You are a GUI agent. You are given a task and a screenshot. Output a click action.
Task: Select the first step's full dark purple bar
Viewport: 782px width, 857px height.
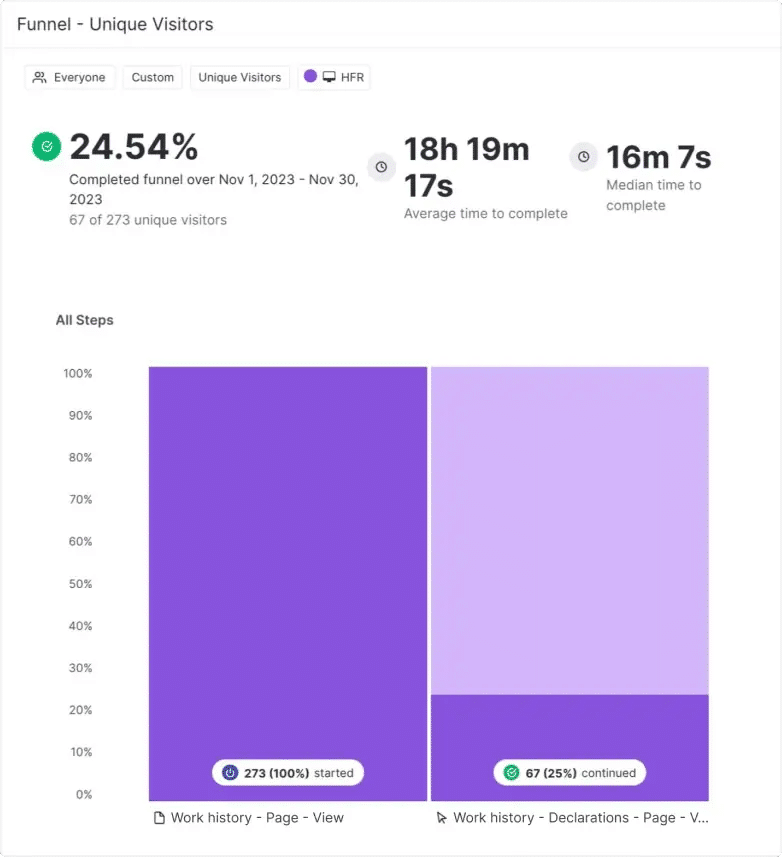pos(288,560)
